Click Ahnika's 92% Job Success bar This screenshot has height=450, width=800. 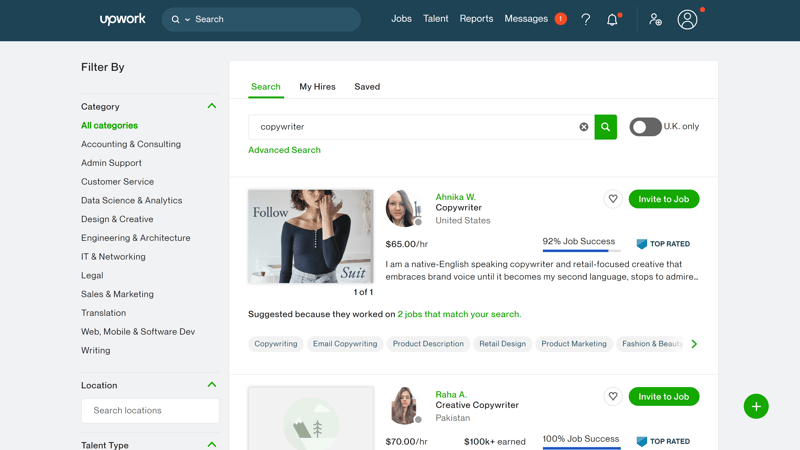[x=581, y=251]
